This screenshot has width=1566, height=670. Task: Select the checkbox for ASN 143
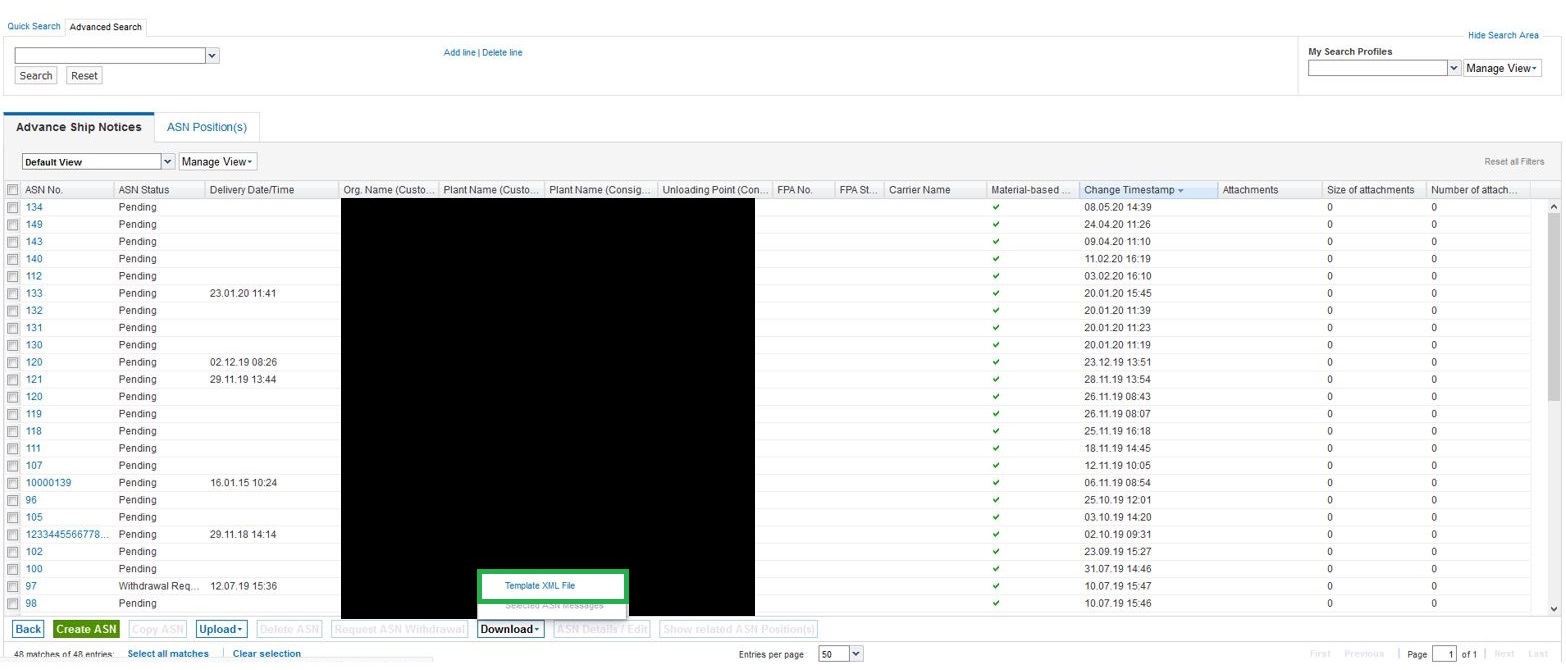click(x=12, y=241)
